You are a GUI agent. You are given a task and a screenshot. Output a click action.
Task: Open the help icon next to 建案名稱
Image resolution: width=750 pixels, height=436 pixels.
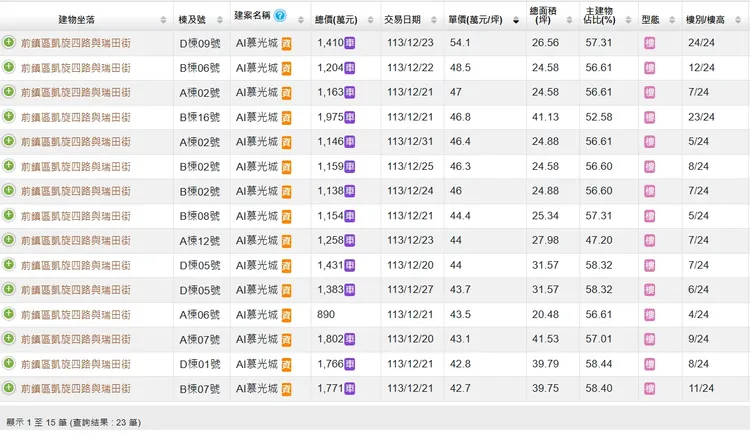pyautogui.click(x=280, y=15)
